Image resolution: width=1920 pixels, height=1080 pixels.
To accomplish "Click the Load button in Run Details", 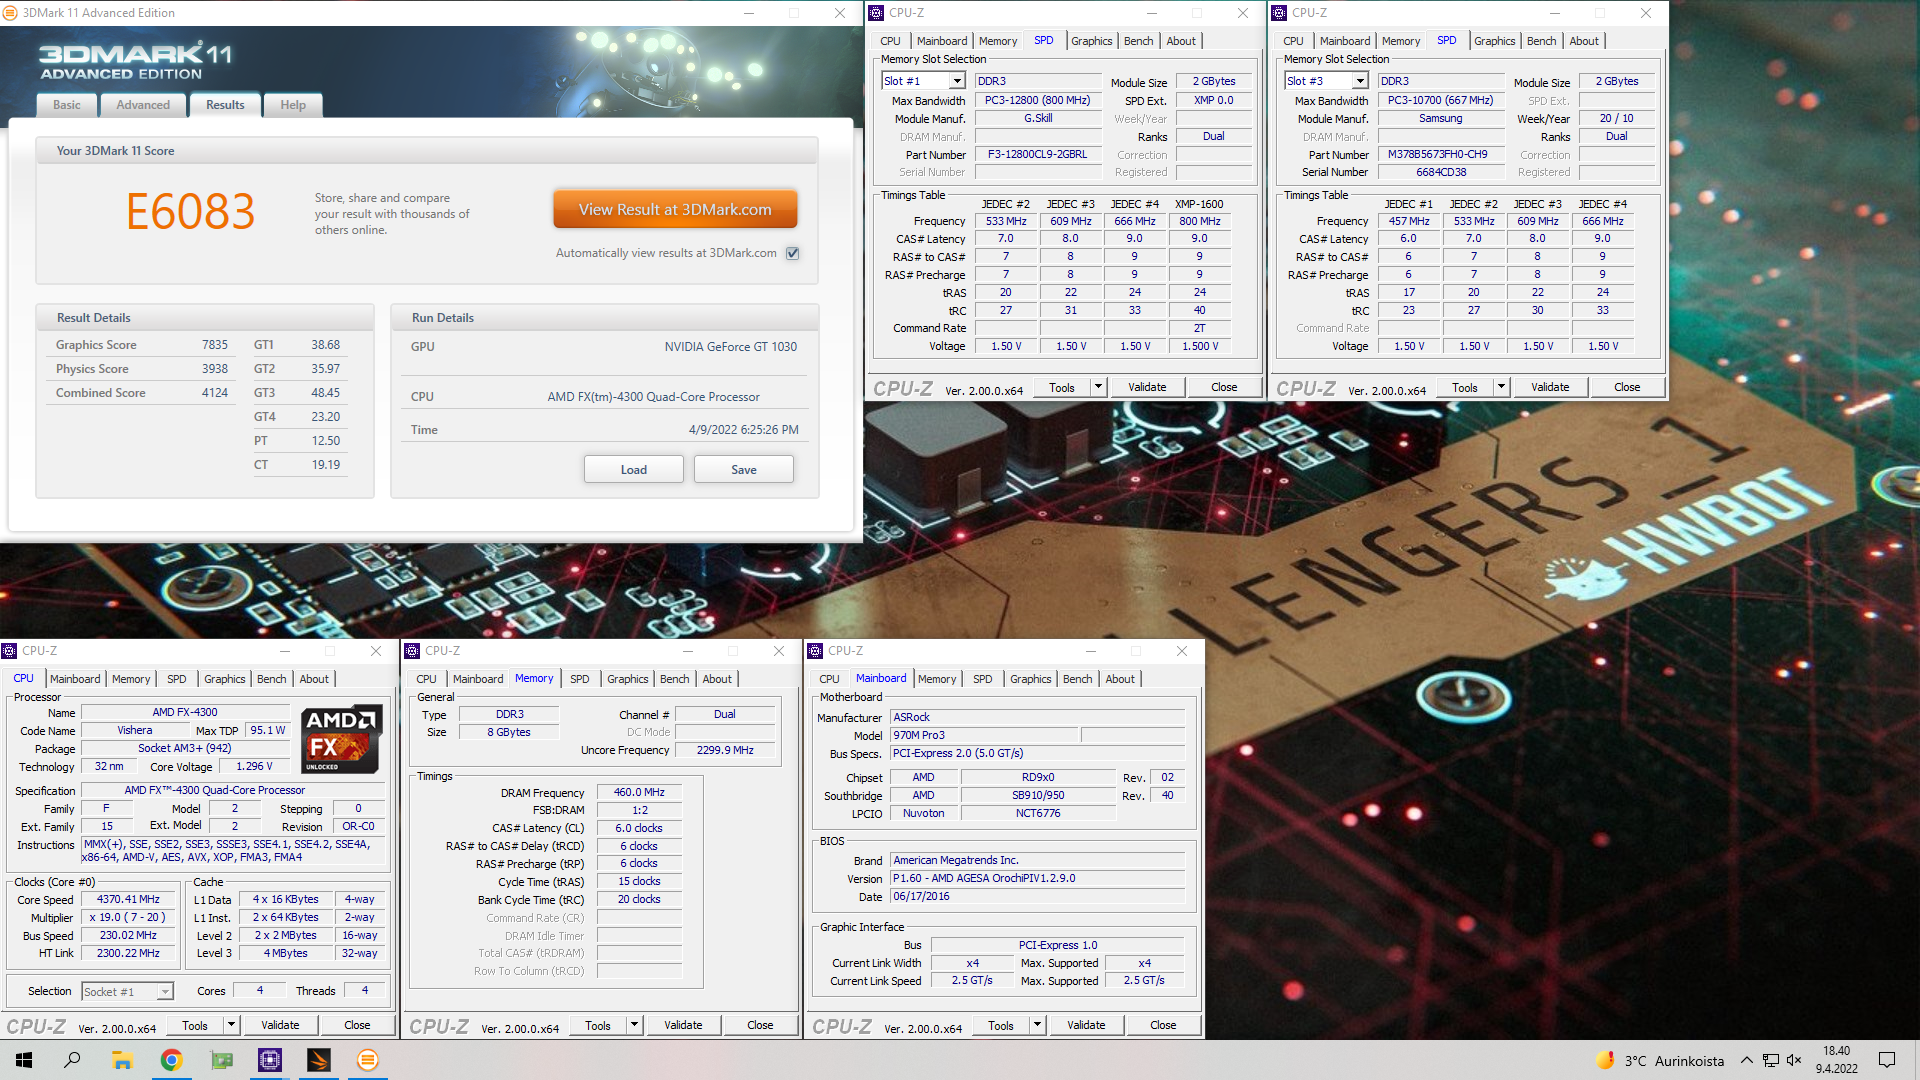I will [634, 470].
